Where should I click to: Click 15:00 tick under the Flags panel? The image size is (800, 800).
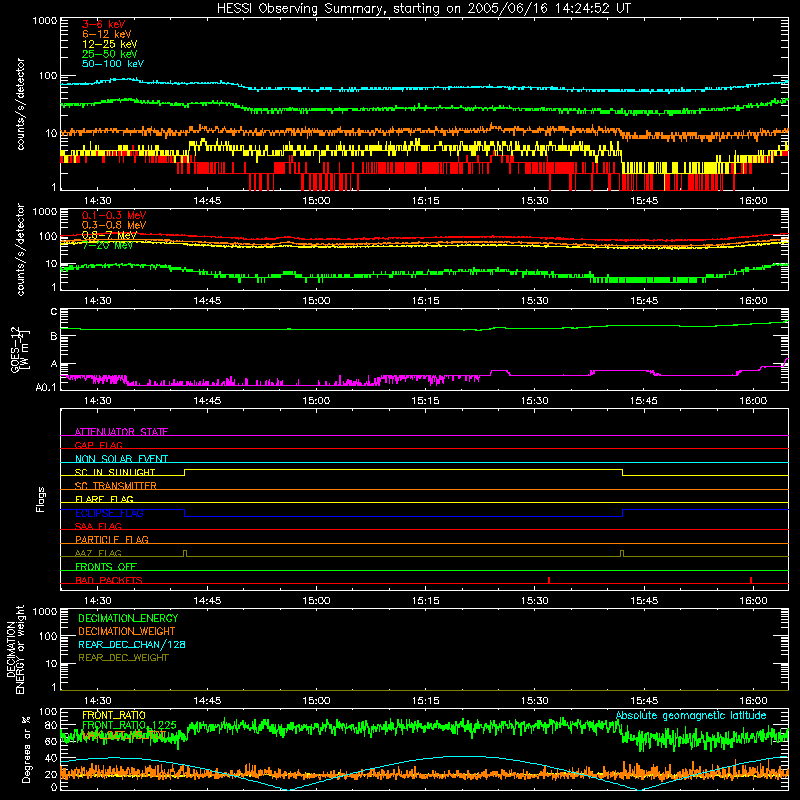click(316, 601)
